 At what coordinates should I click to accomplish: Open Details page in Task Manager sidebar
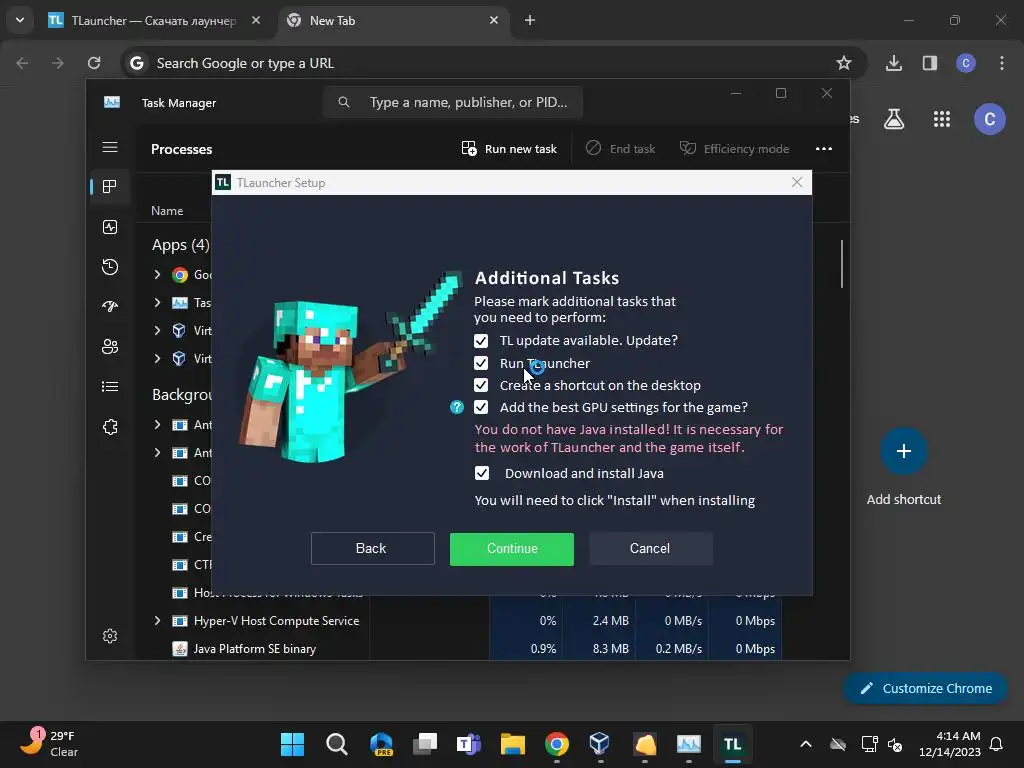pyautogui.click(x=110, y=387)
